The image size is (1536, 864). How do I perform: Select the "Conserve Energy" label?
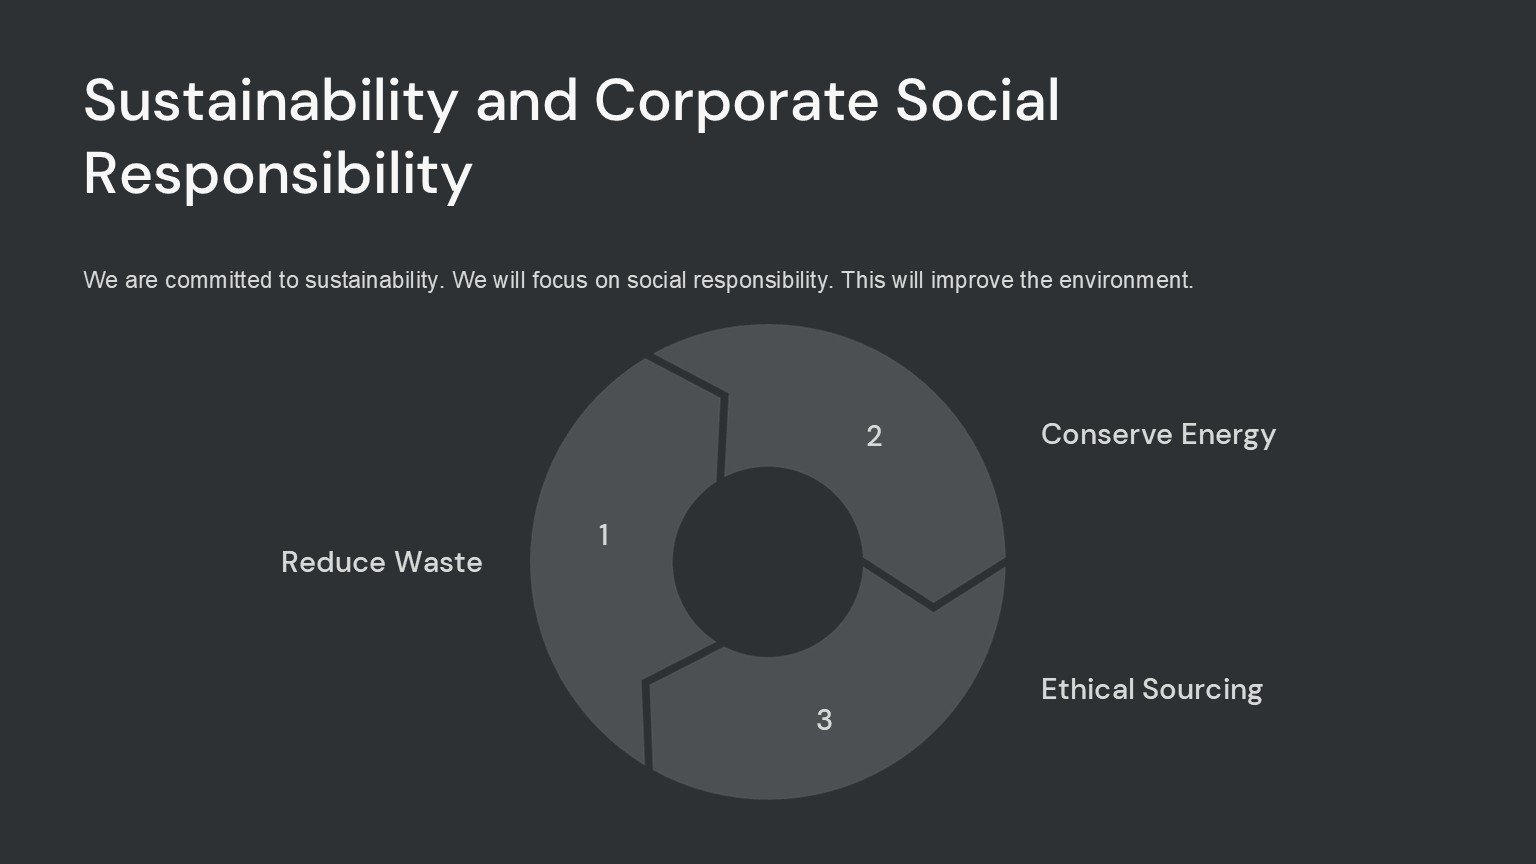(1158, 434)
